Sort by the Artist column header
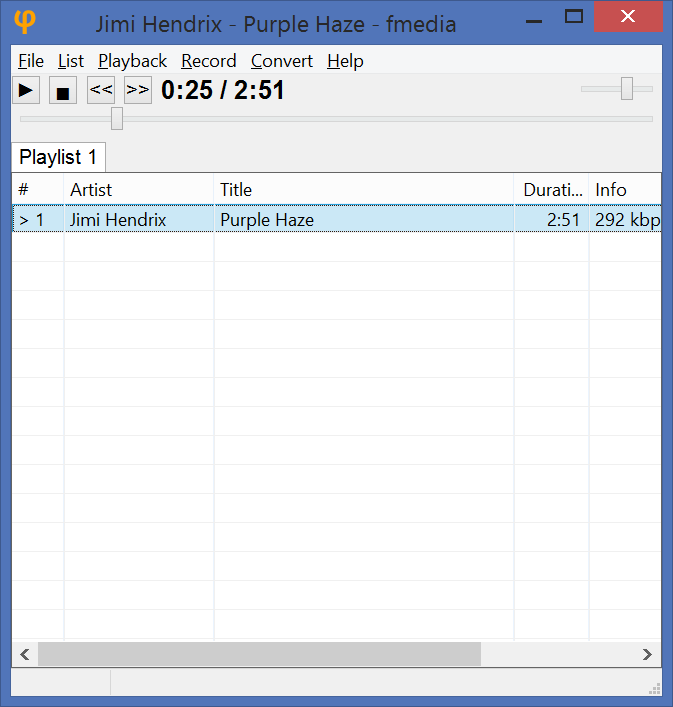The width and height of the screenshot is (673, 707). (x=139, y=190)
